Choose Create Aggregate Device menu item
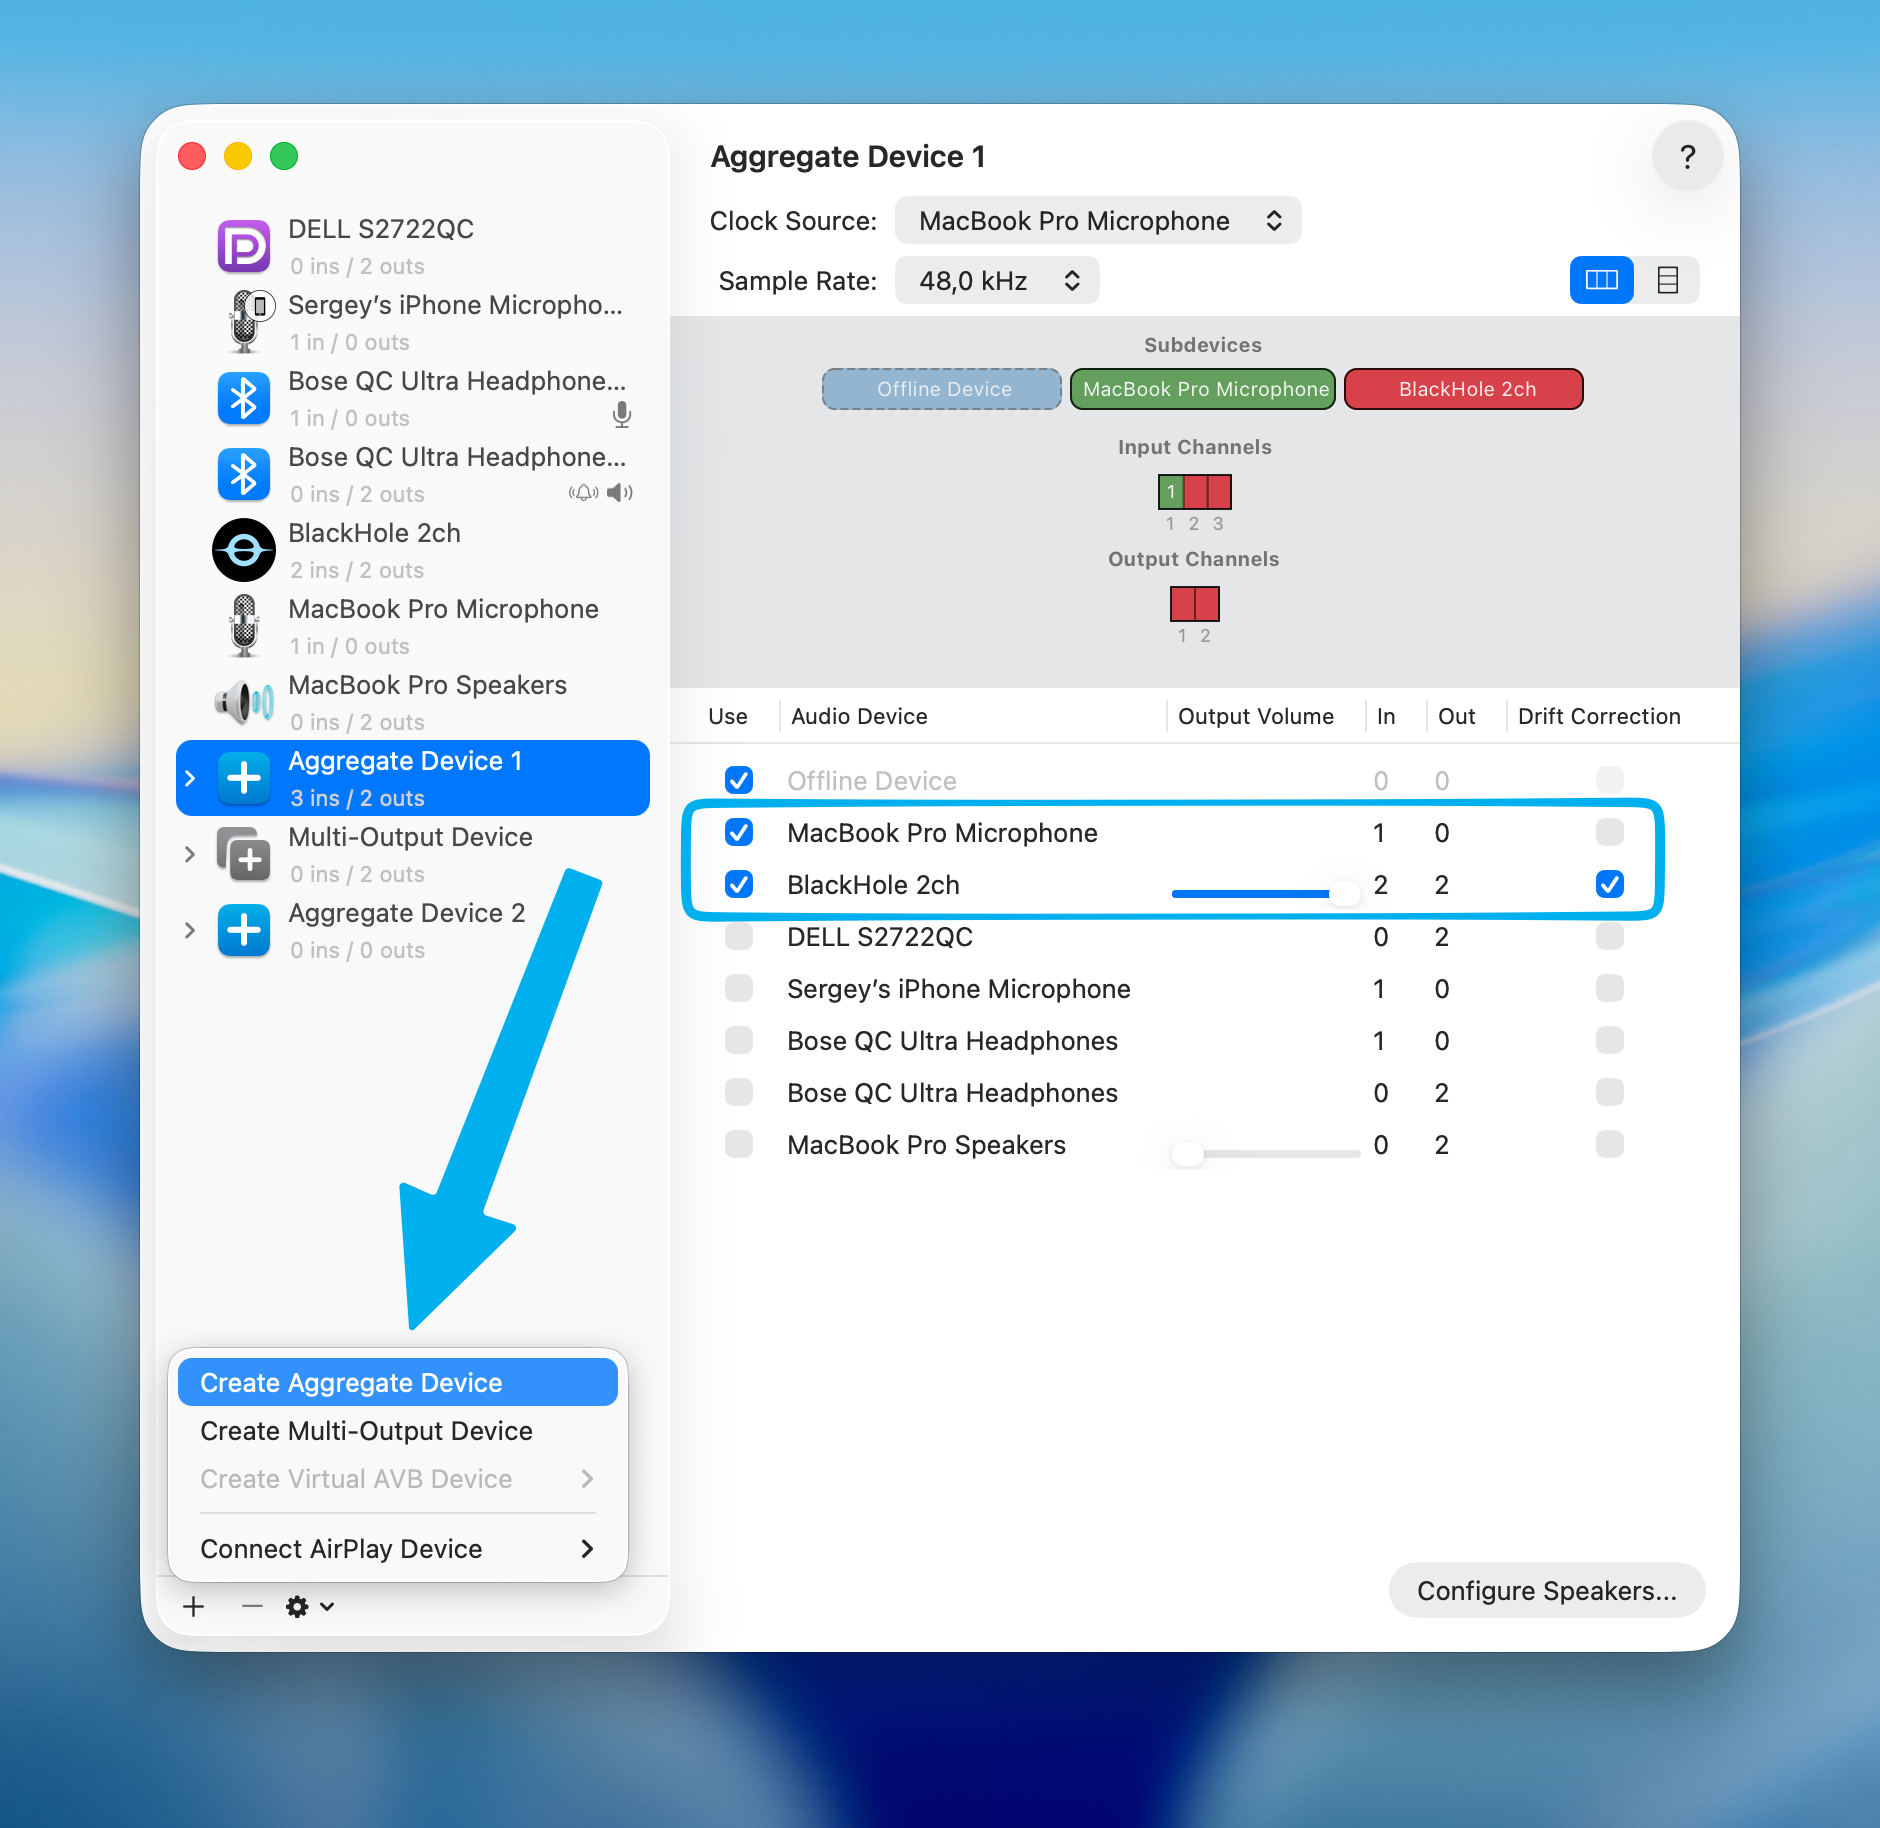 [x=398, y=1382]
